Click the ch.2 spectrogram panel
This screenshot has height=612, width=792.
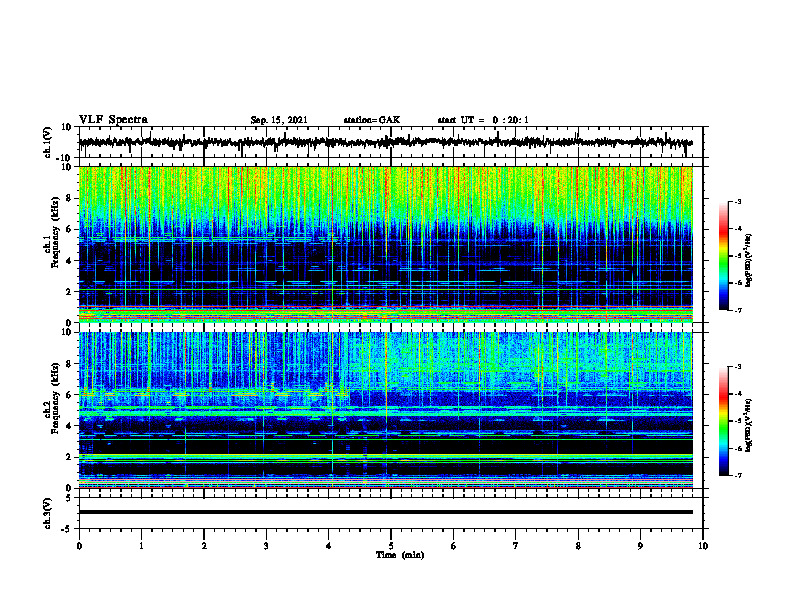tap(385, 410)
